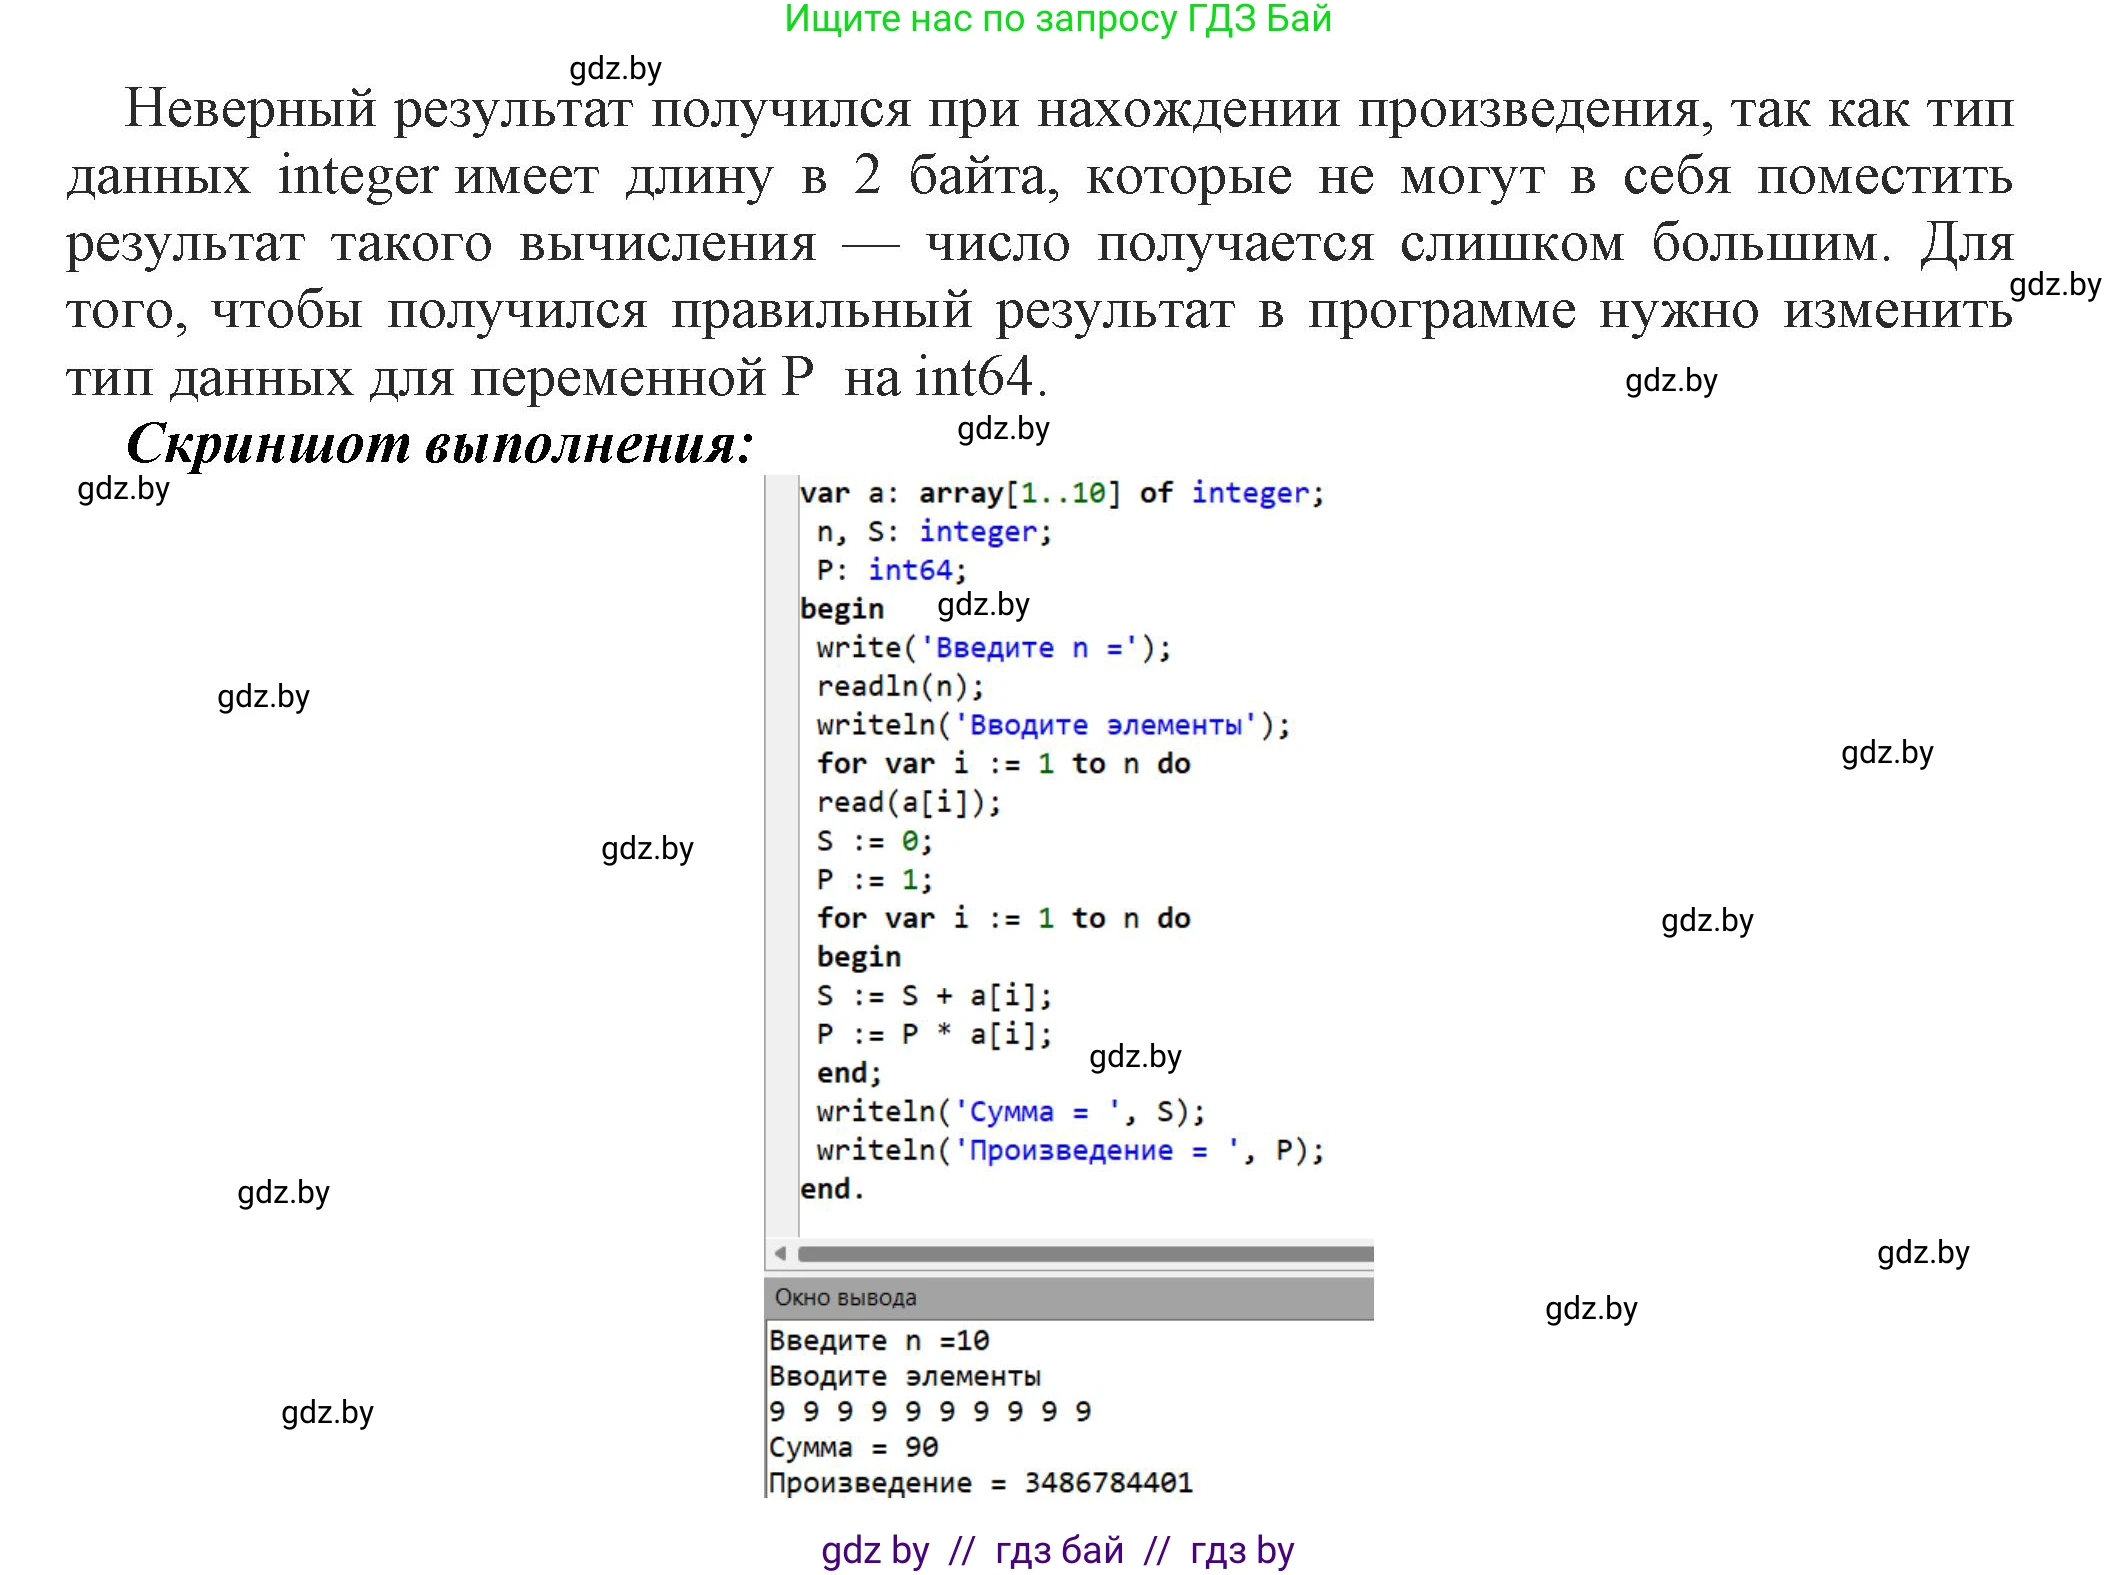Click the 'begin' keyword in the code
The width and height of the screenshot is (2119, 1575).
[x=843, y=608]
